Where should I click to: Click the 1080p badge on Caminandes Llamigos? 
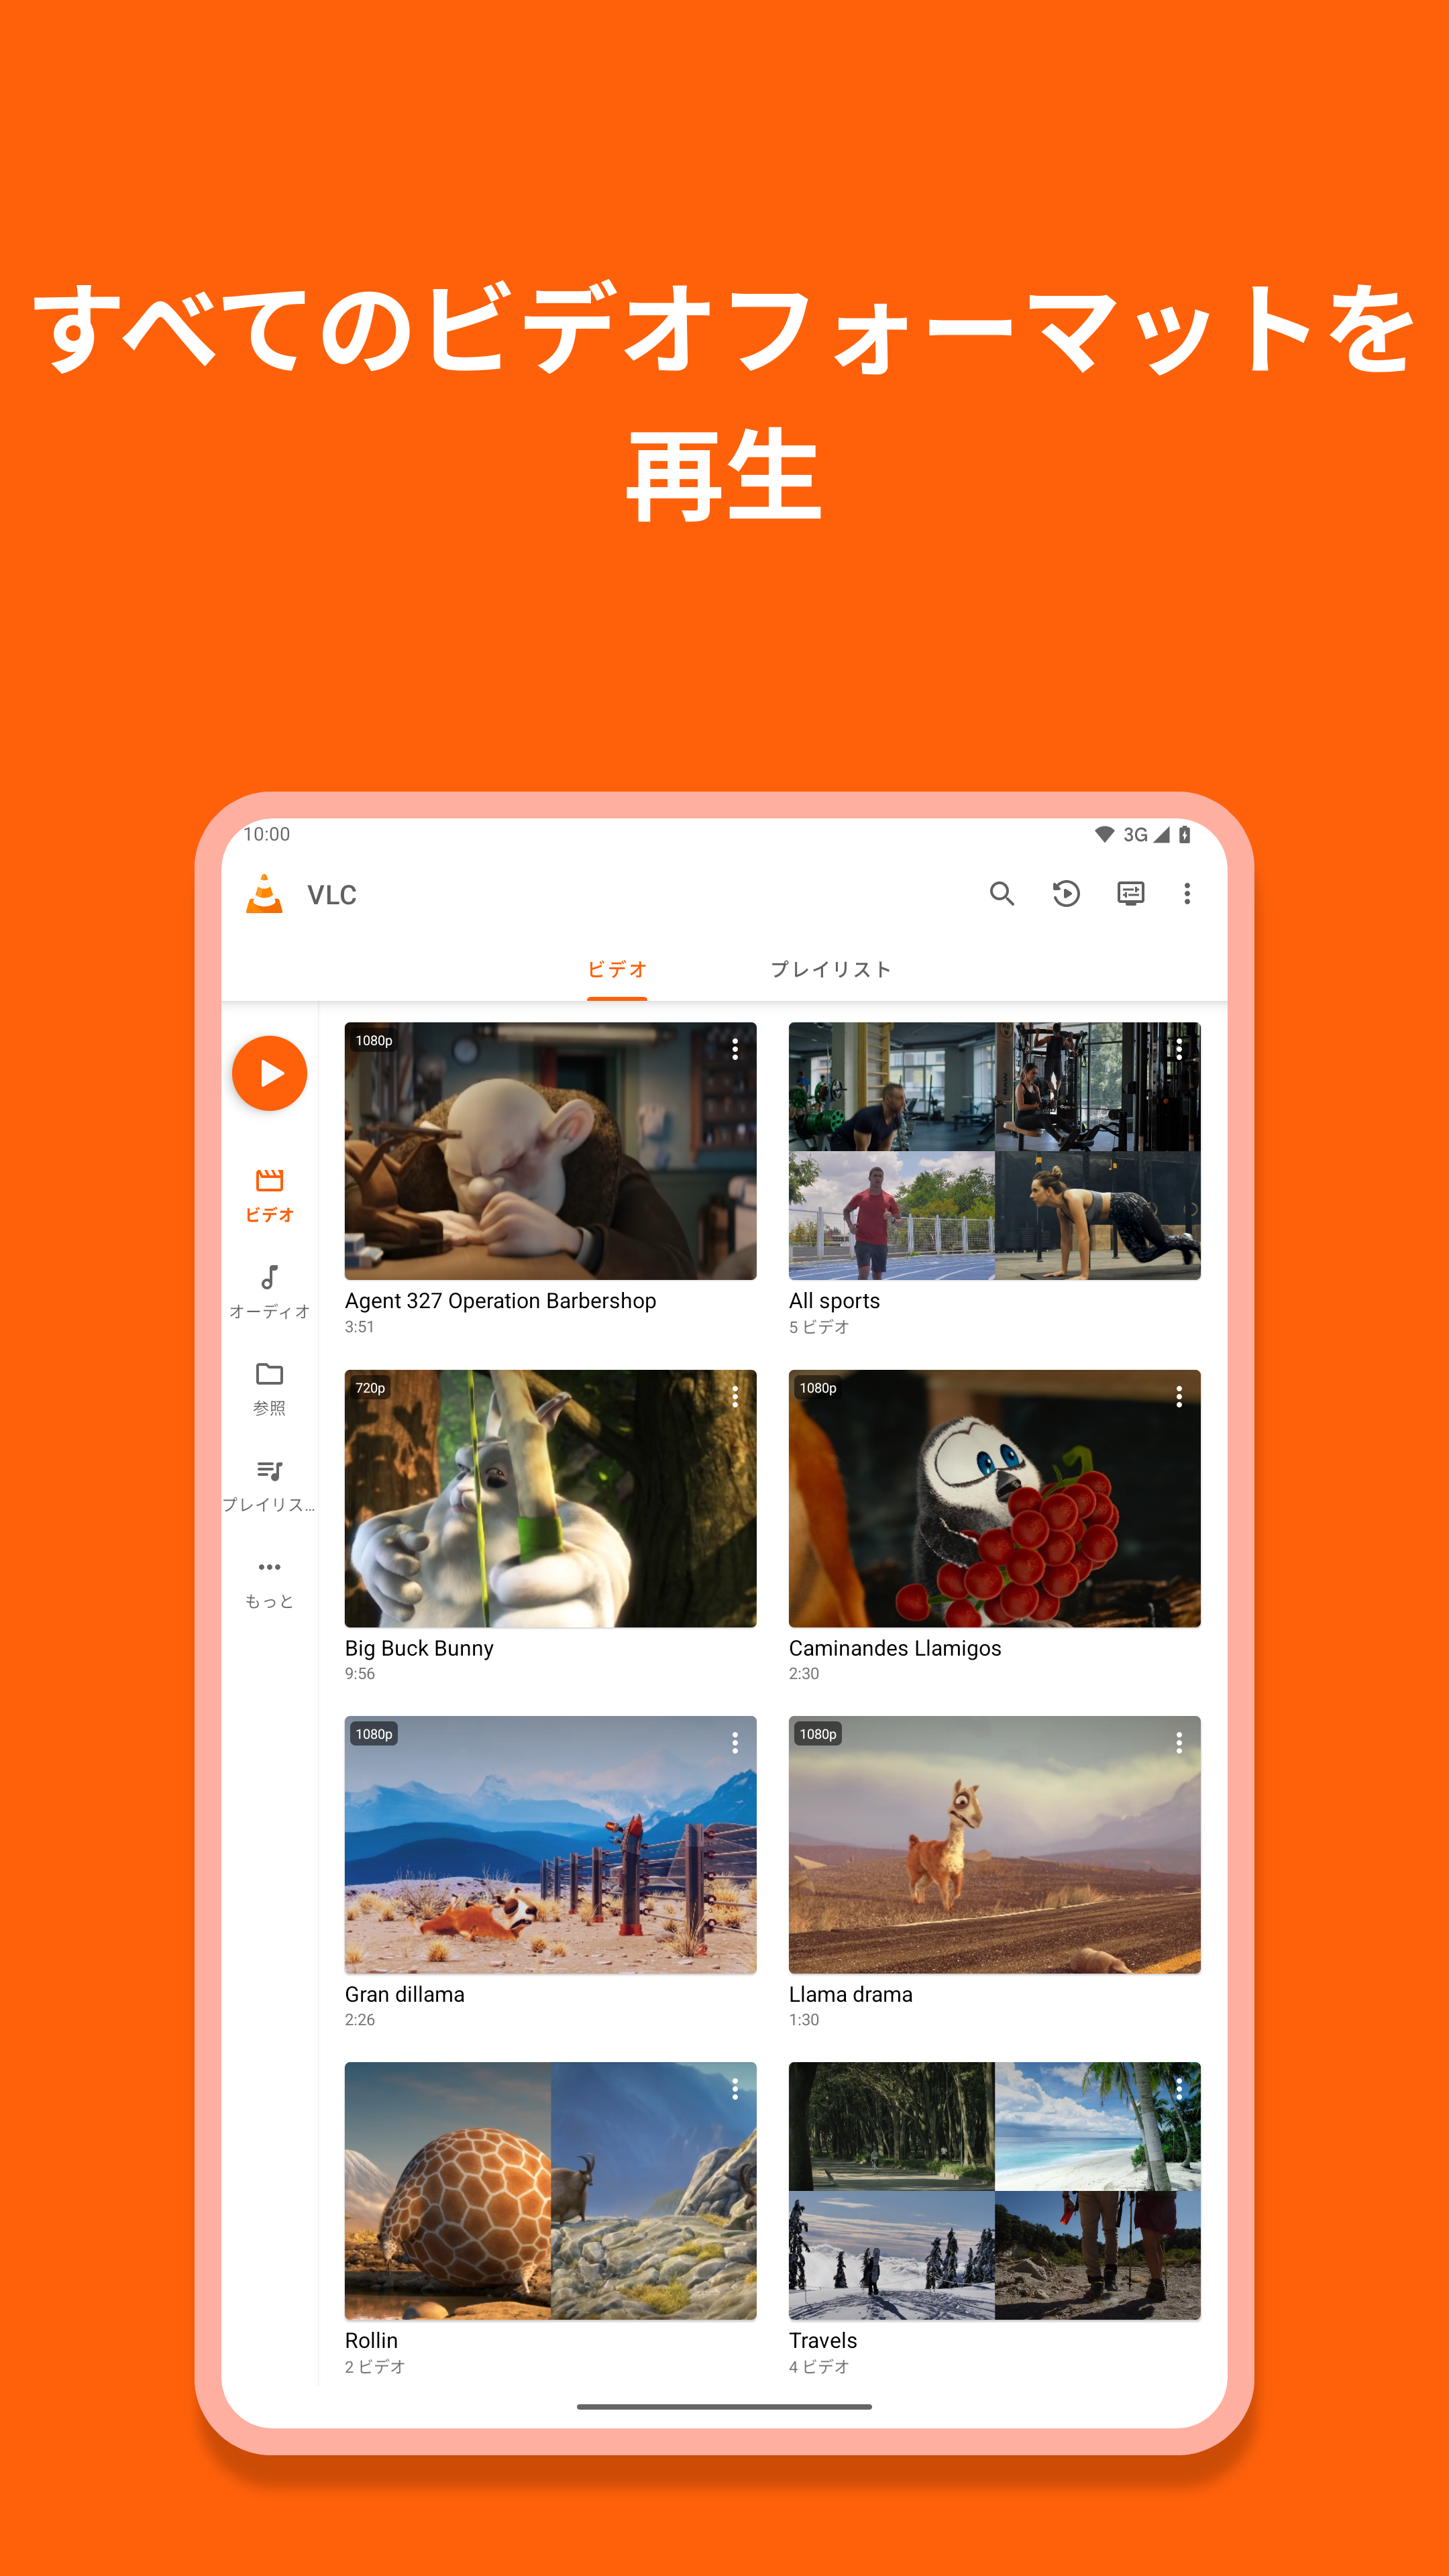tap(818, 1388)
